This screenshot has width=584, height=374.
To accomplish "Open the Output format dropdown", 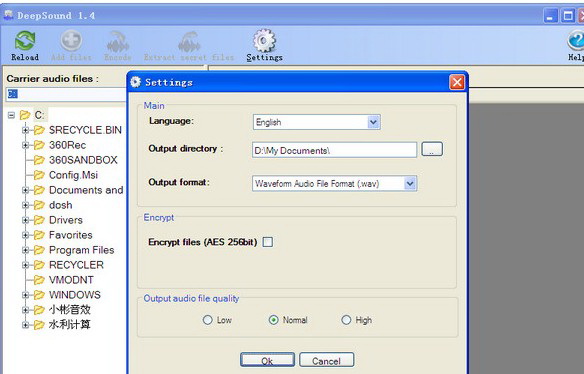I will point(410,183).
